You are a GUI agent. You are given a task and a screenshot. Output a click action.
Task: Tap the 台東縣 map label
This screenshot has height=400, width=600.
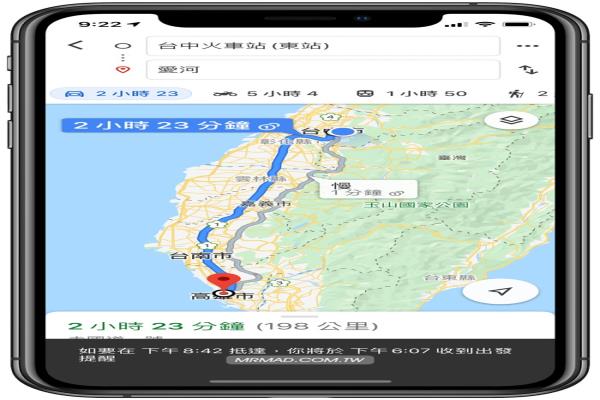pos(450,278)
